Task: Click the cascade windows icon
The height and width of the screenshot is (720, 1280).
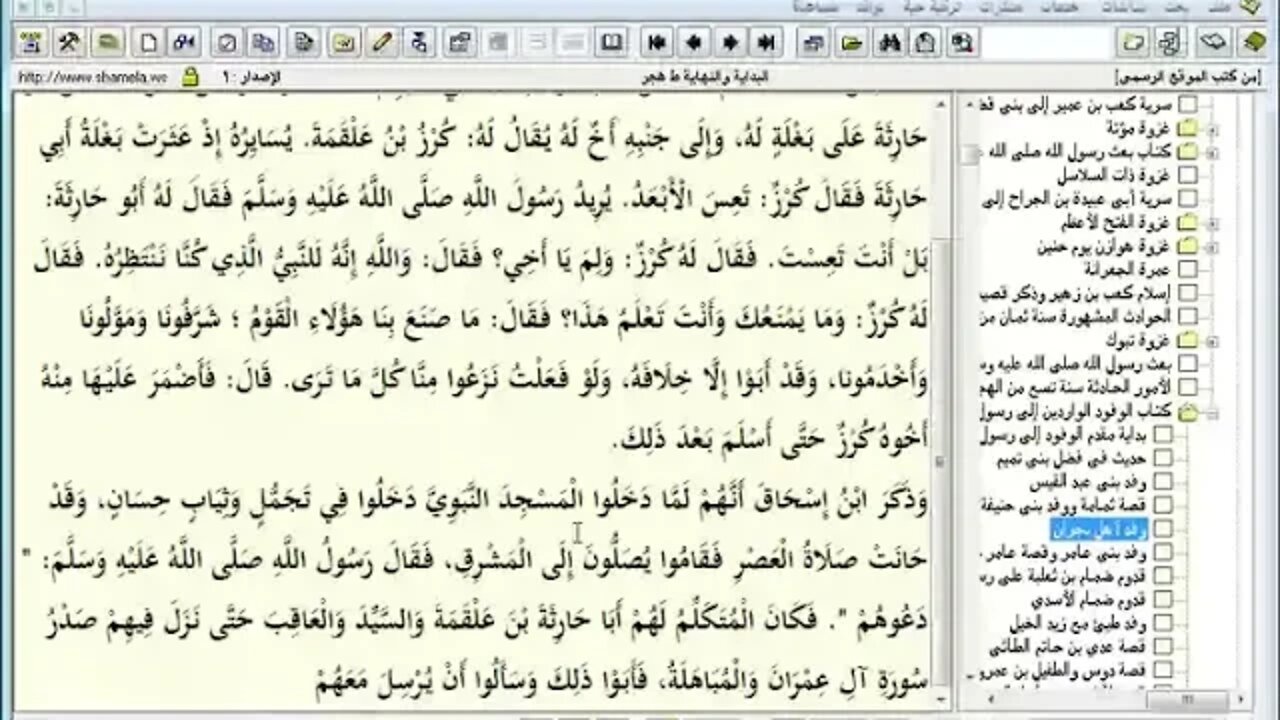Action: (x=814, y=42)
